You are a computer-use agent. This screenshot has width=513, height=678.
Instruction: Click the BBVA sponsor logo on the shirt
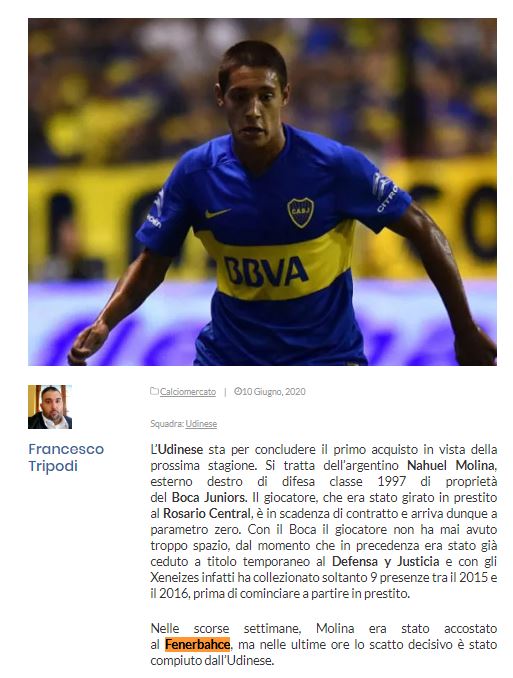pos(266,271)
